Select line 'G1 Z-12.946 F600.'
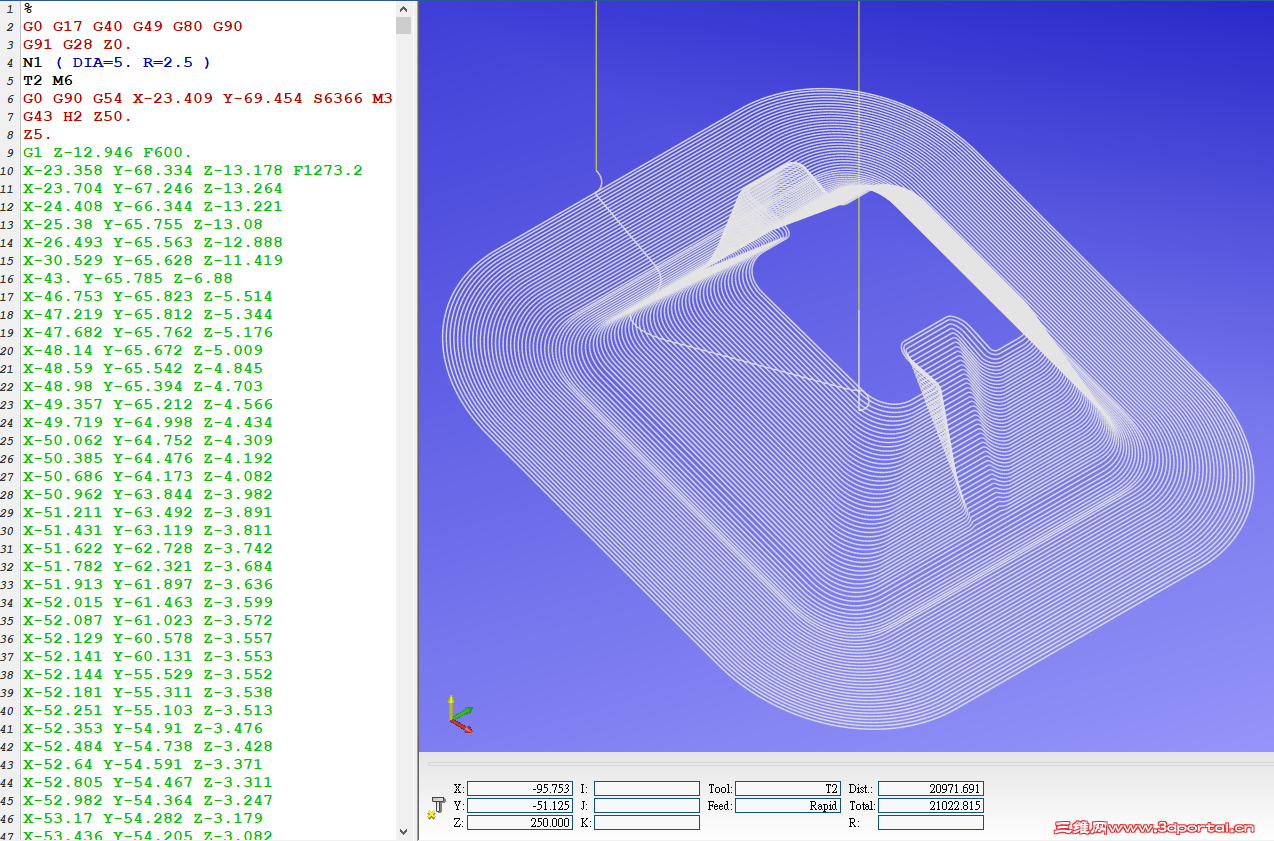Screen dimensions: 1274x841 click(x=107, y=152)
